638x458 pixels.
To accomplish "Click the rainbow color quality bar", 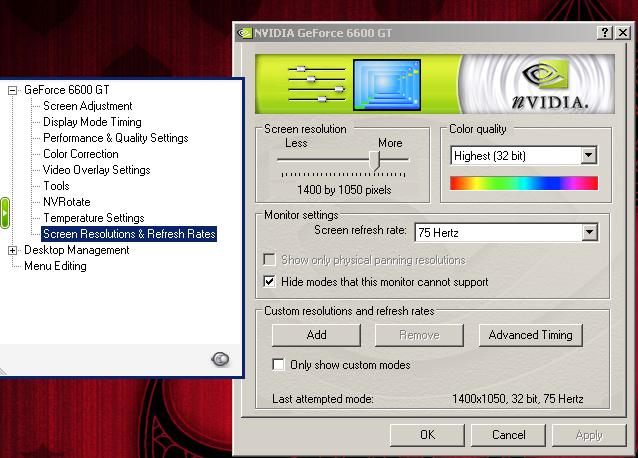I will 524,183.
